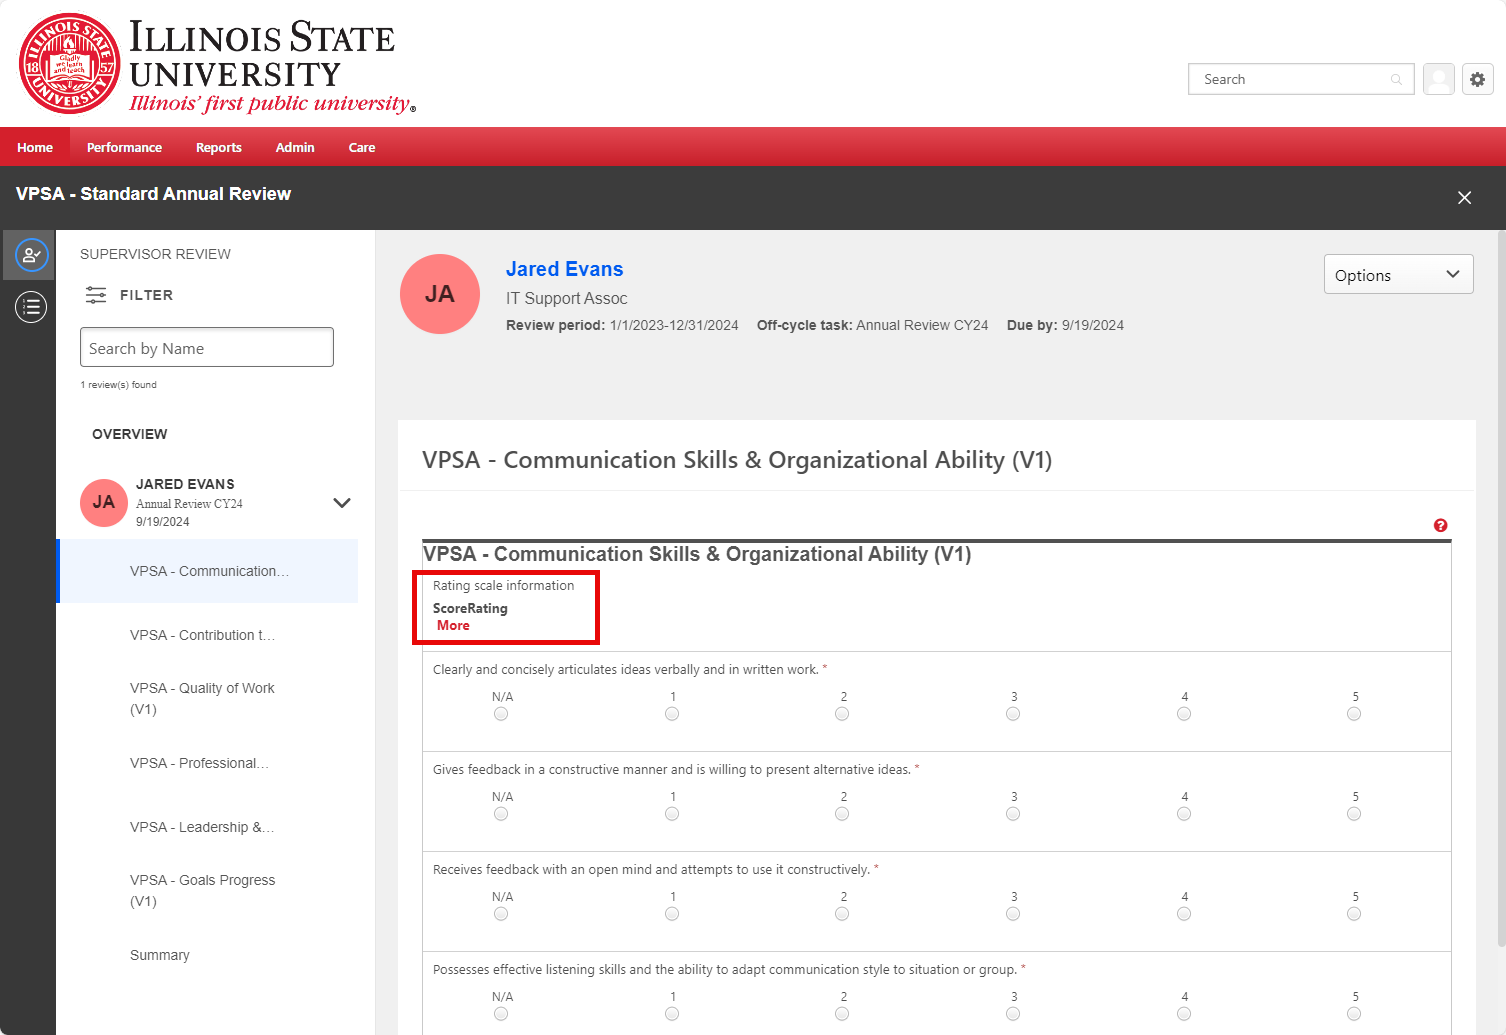The height and width of the screenshot is (1035, 1506).
Task: Rate 'Possesses effective listening' as 3
Action: 1013,1014
